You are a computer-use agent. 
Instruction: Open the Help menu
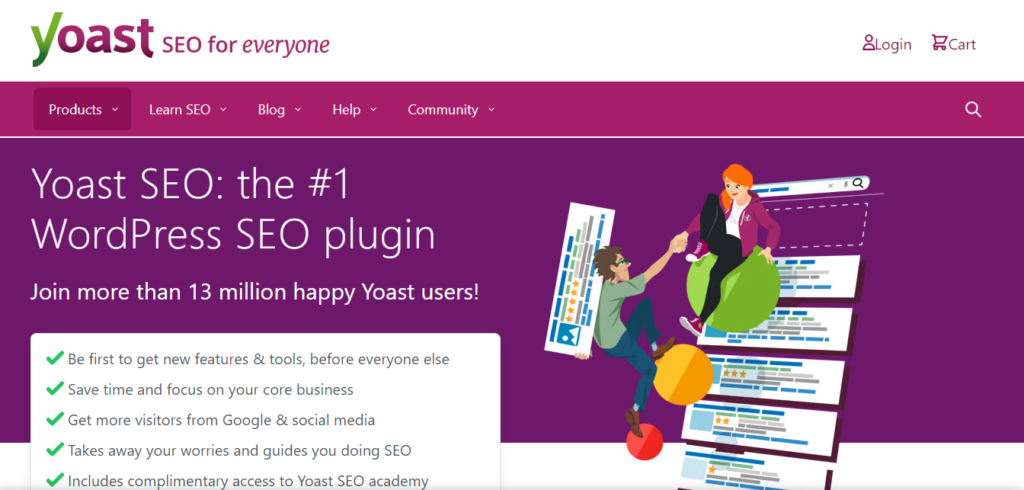[x=355, y=110]
